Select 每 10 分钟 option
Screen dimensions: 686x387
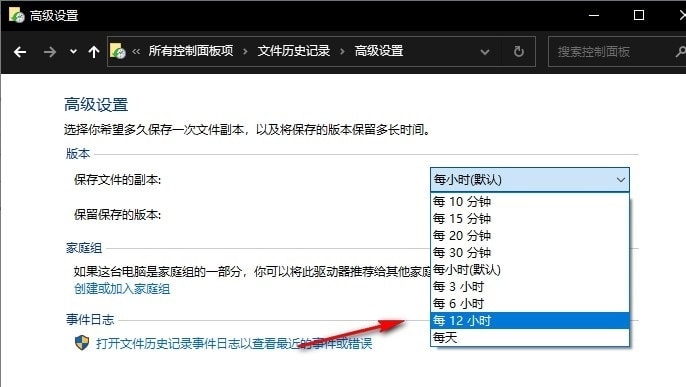click(x=530, y=202)
